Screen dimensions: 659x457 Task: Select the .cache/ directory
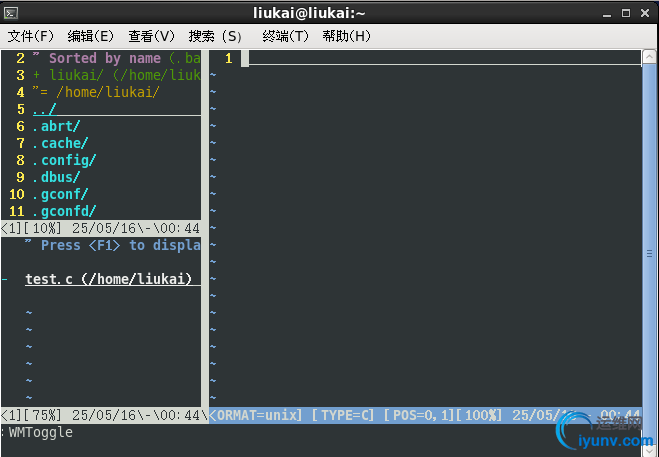(61, 143)
